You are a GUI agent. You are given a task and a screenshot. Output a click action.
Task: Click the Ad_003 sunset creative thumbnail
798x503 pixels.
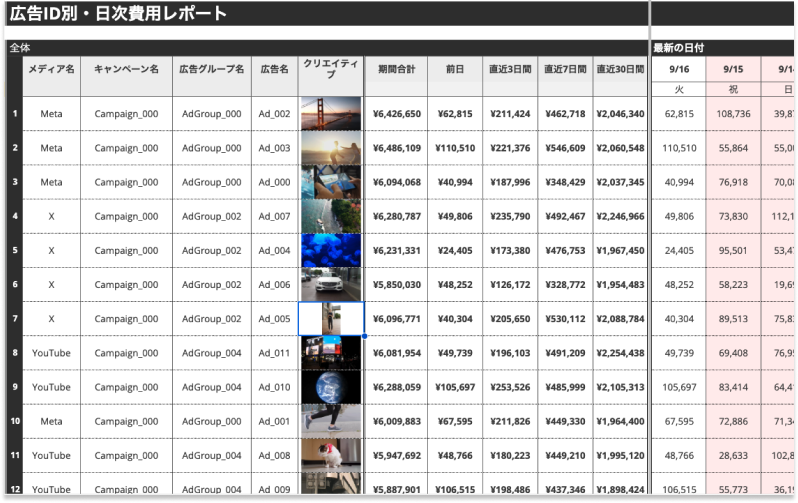[331, 148]
